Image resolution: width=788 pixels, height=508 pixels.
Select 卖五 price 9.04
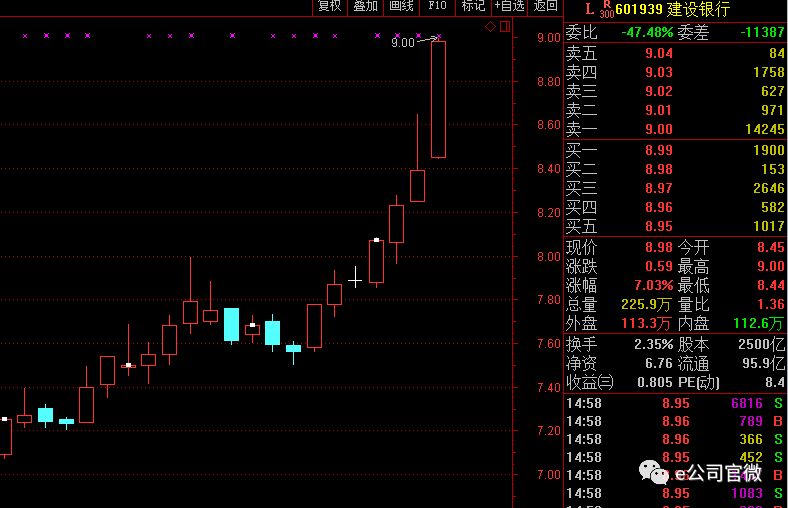pos(659,53)
